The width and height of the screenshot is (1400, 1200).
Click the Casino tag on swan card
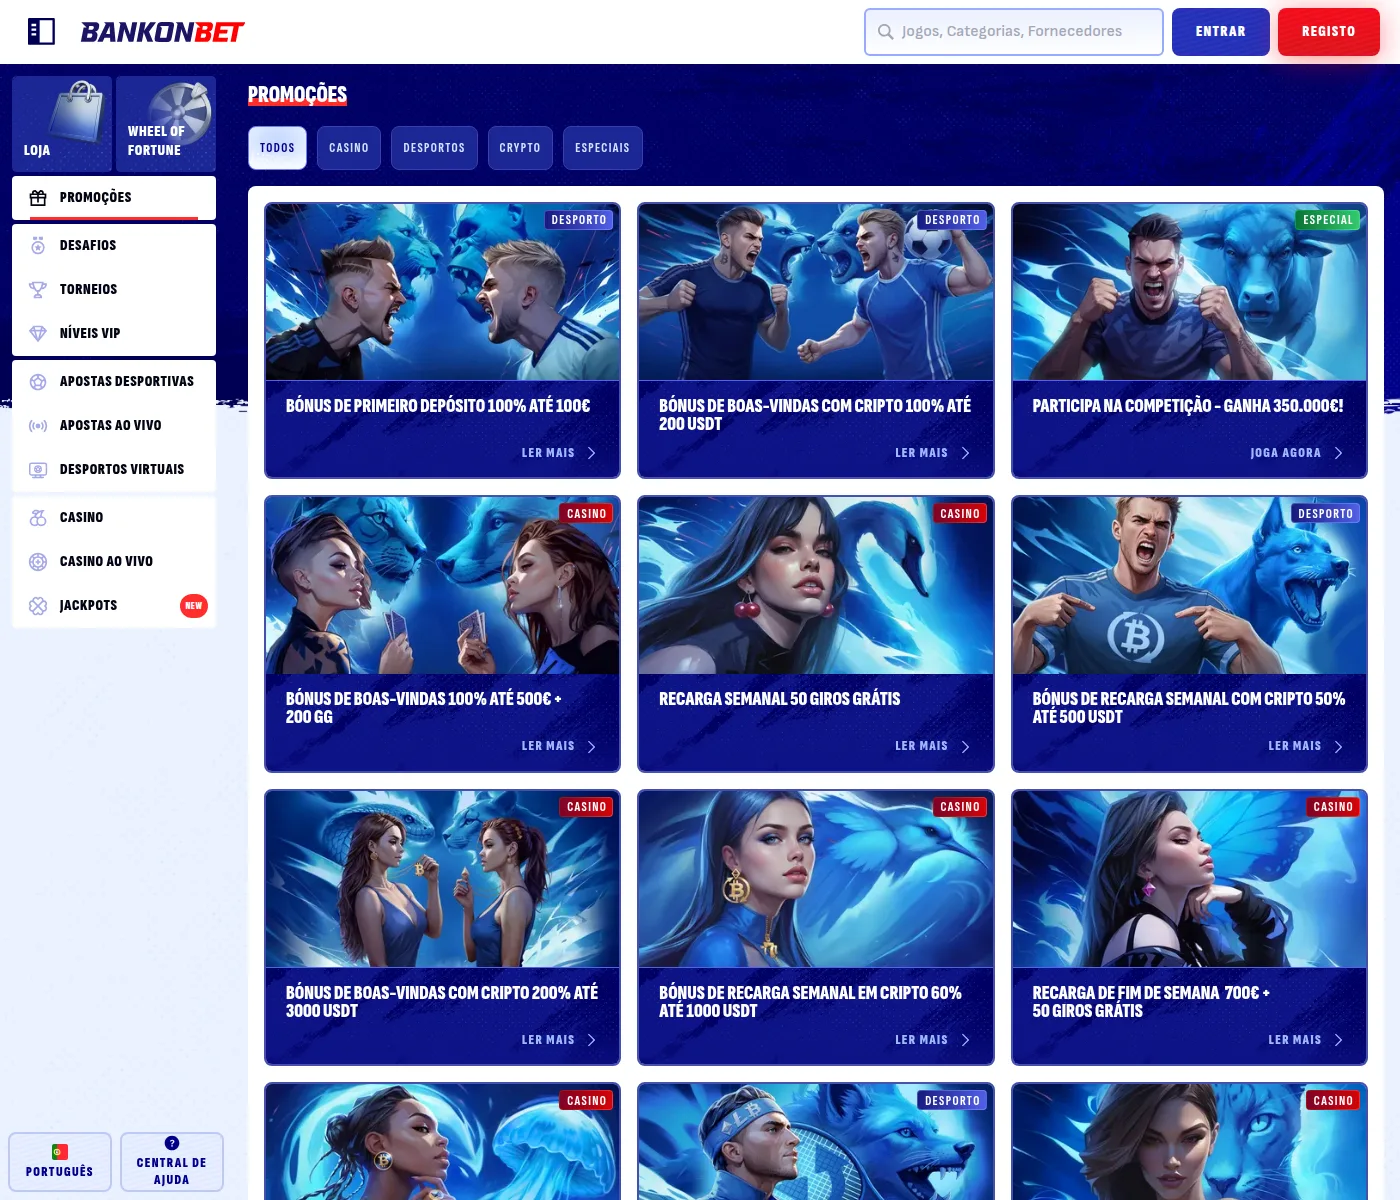pos(960,514)
